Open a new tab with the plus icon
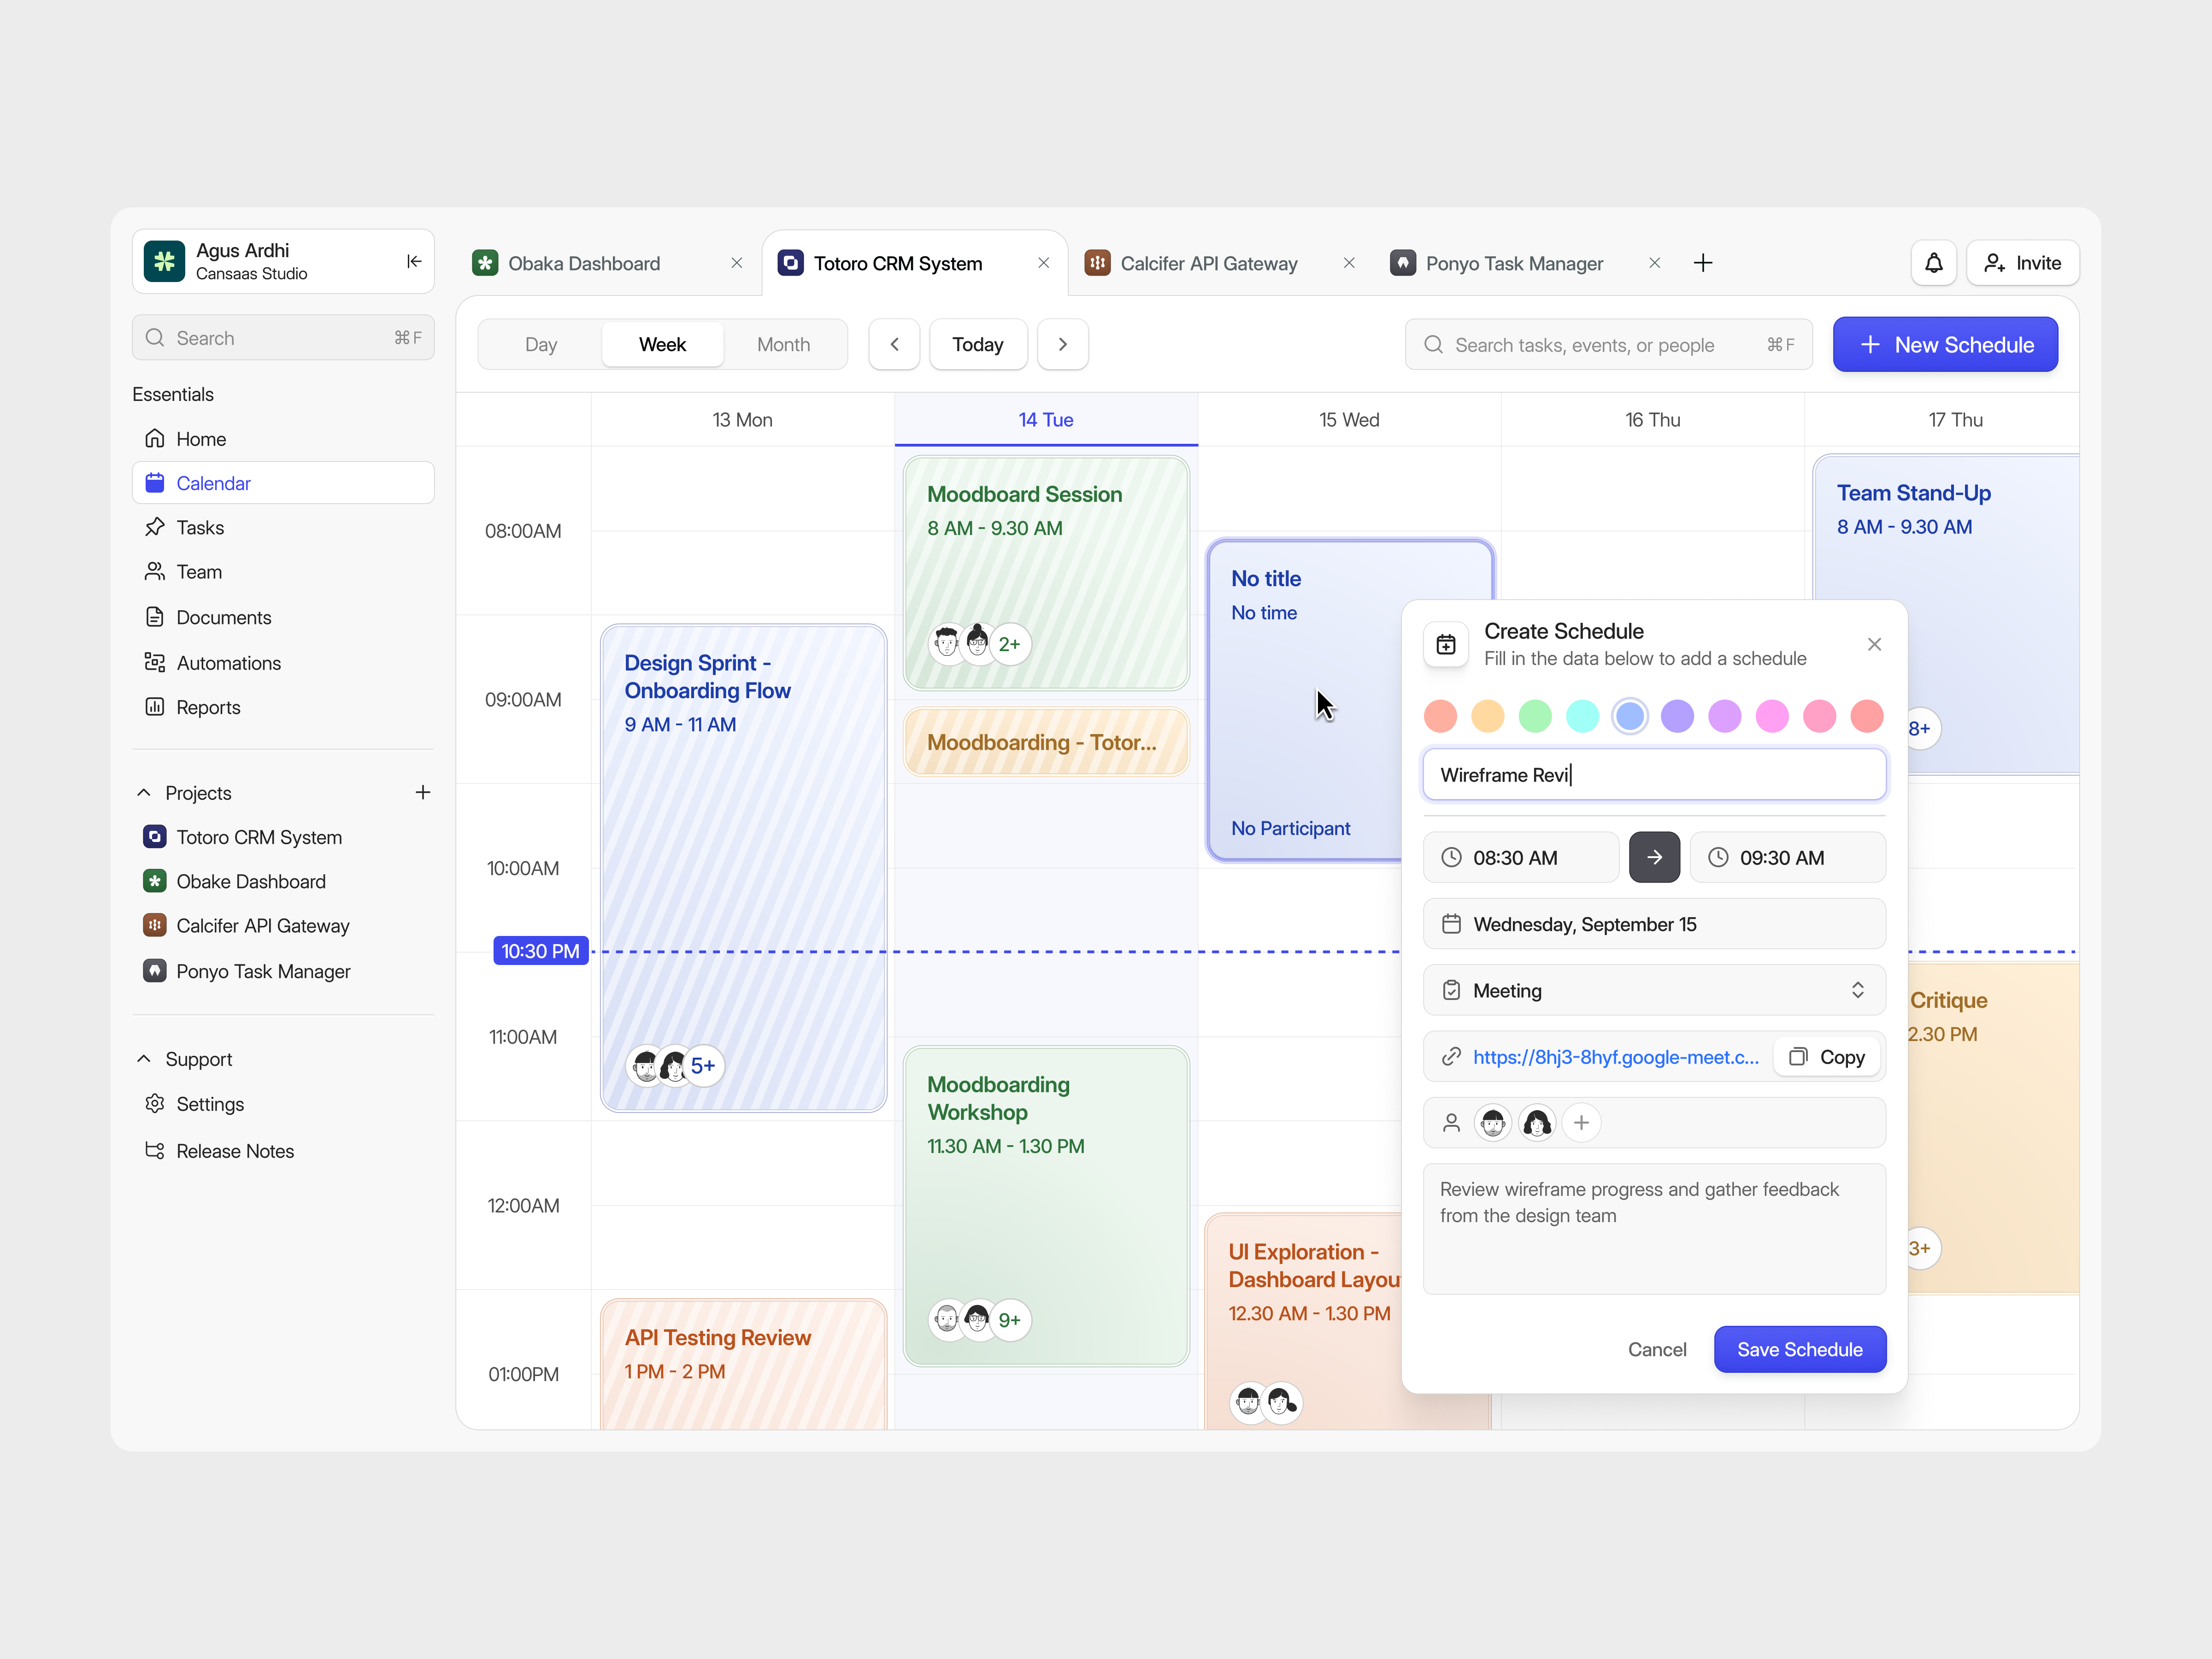Screen dimensions: 2212x1659 pyautogui.click(x=1703, y=262)
